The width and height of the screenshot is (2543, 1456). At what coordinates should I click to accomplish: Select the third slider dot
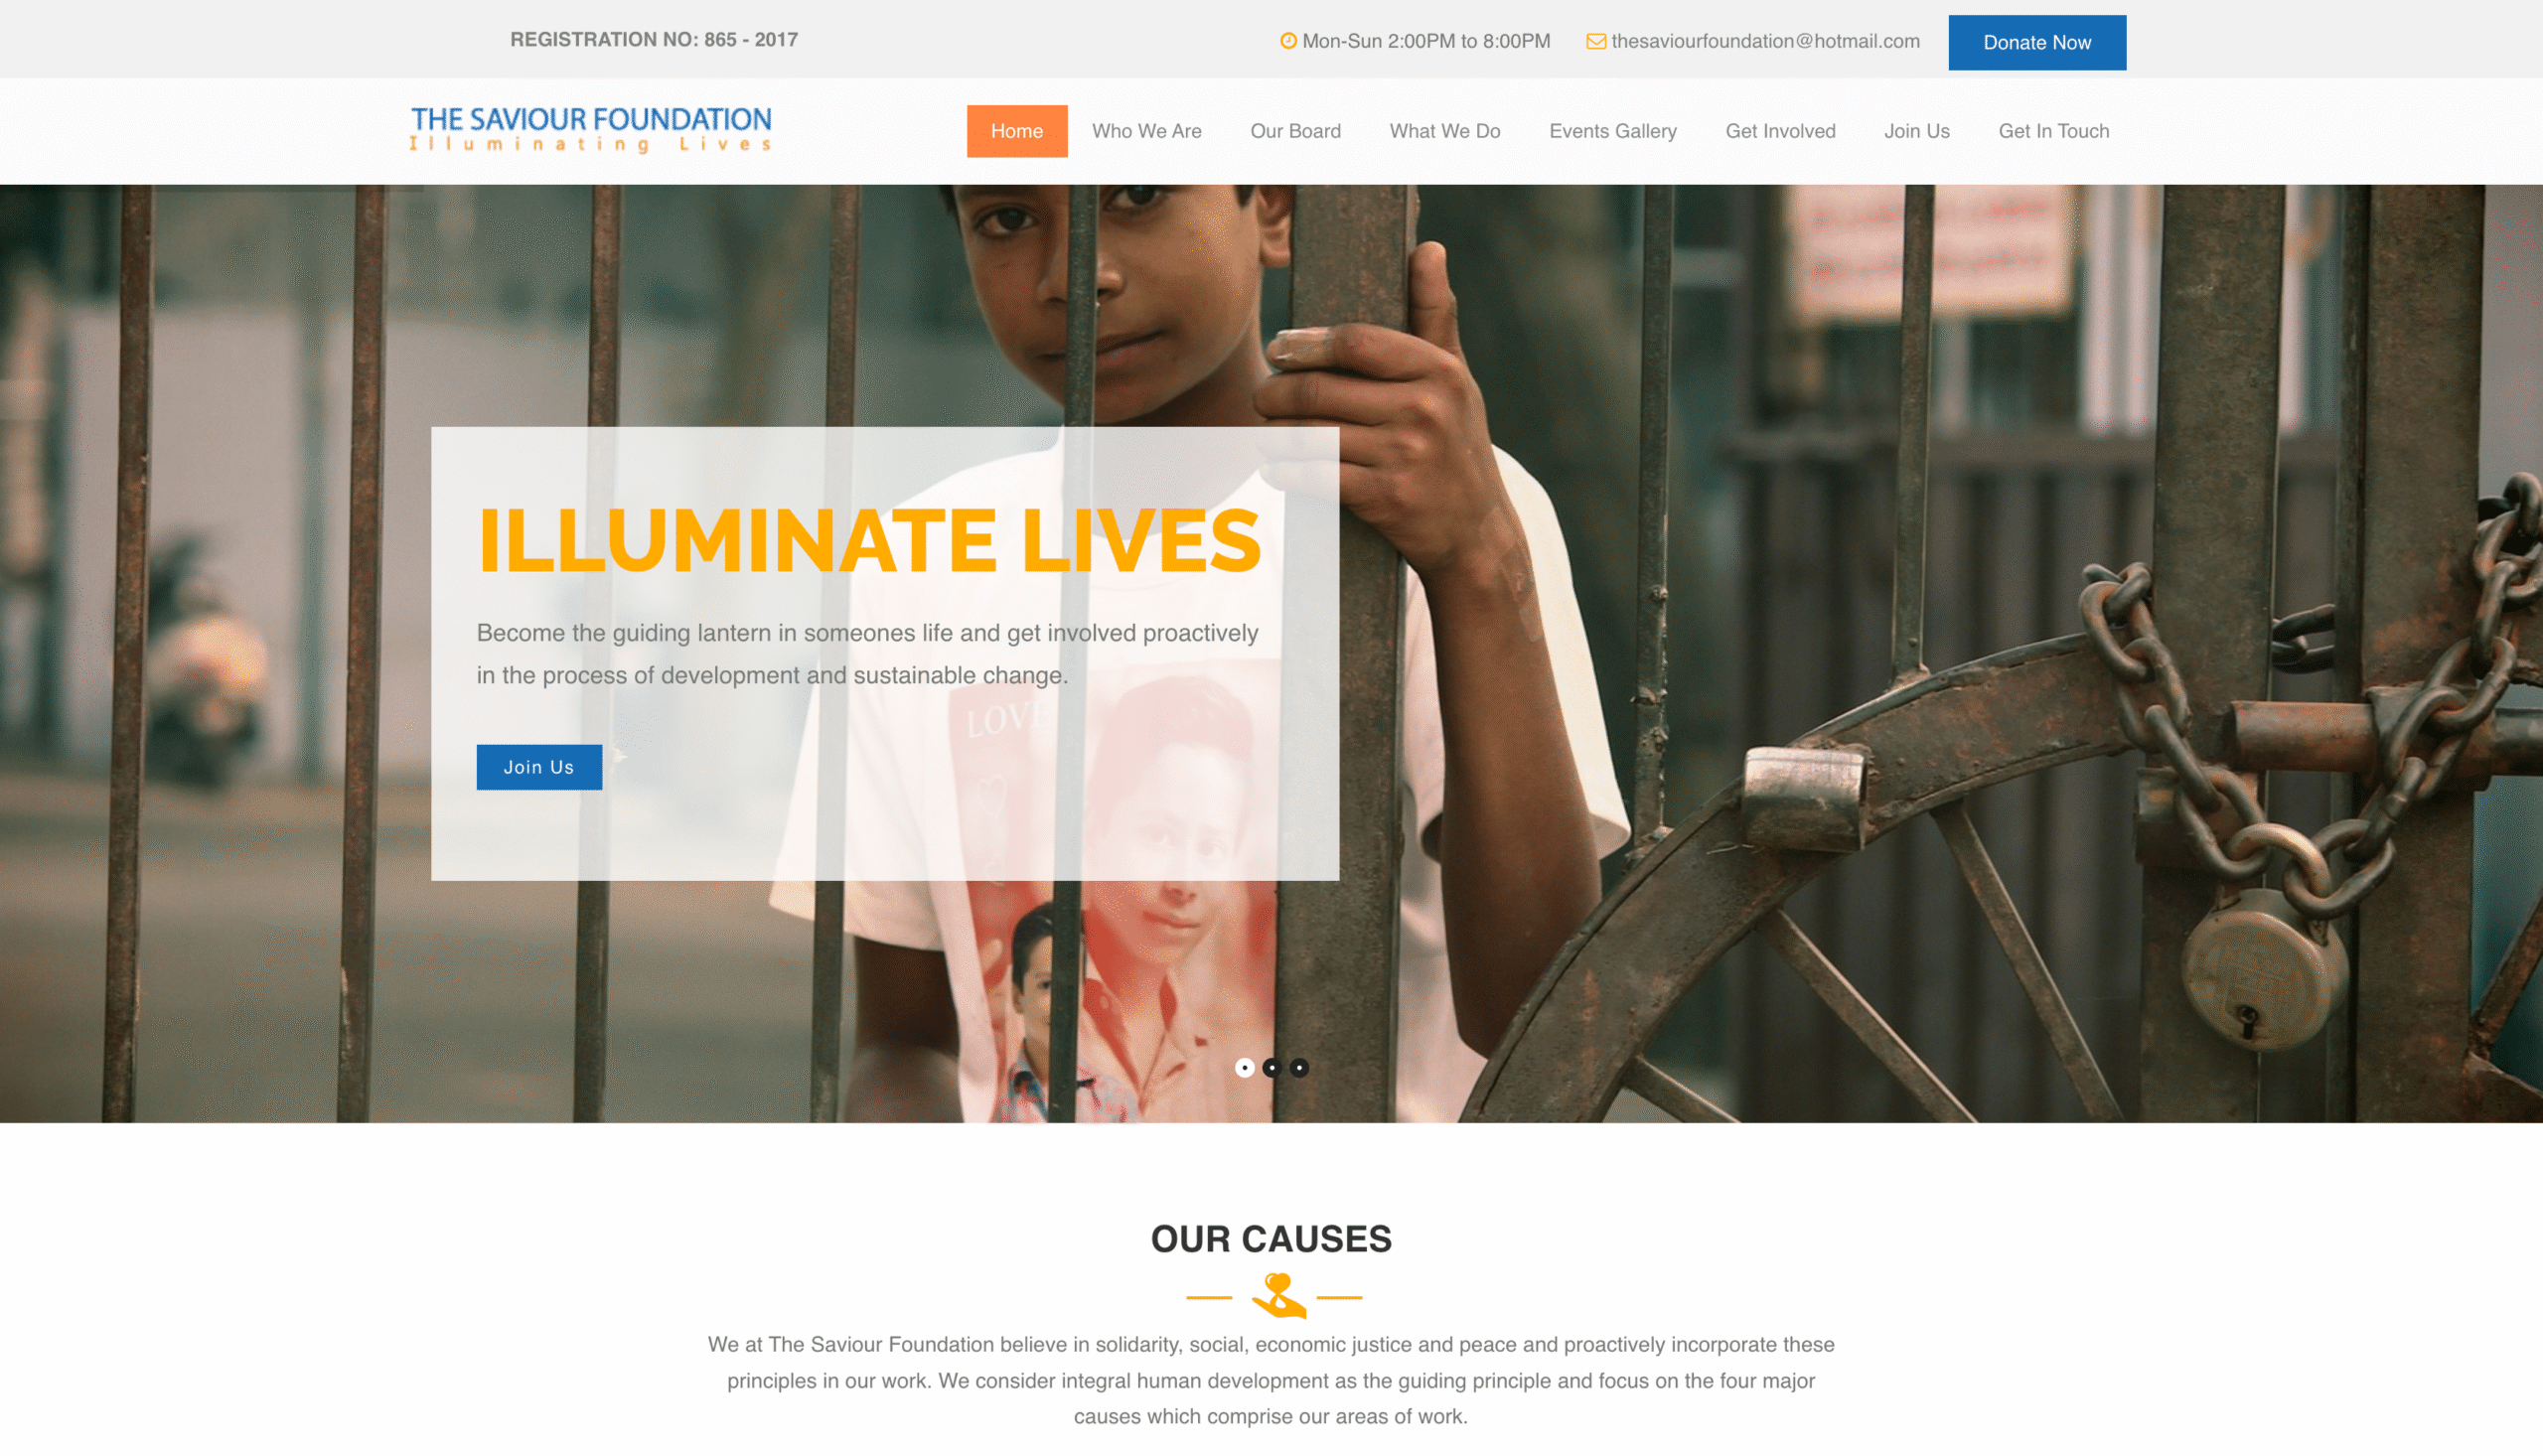1299,1068
